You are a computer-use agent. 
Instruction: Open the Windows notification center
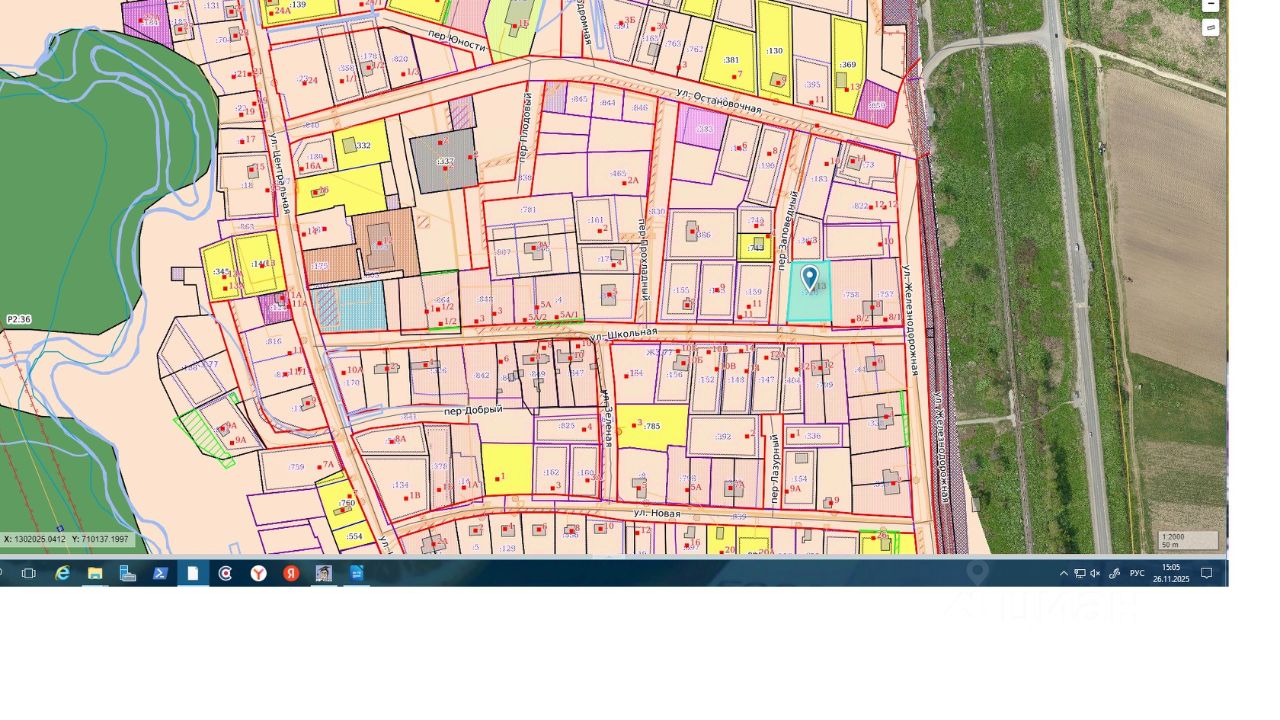(x=1207, y=573)
